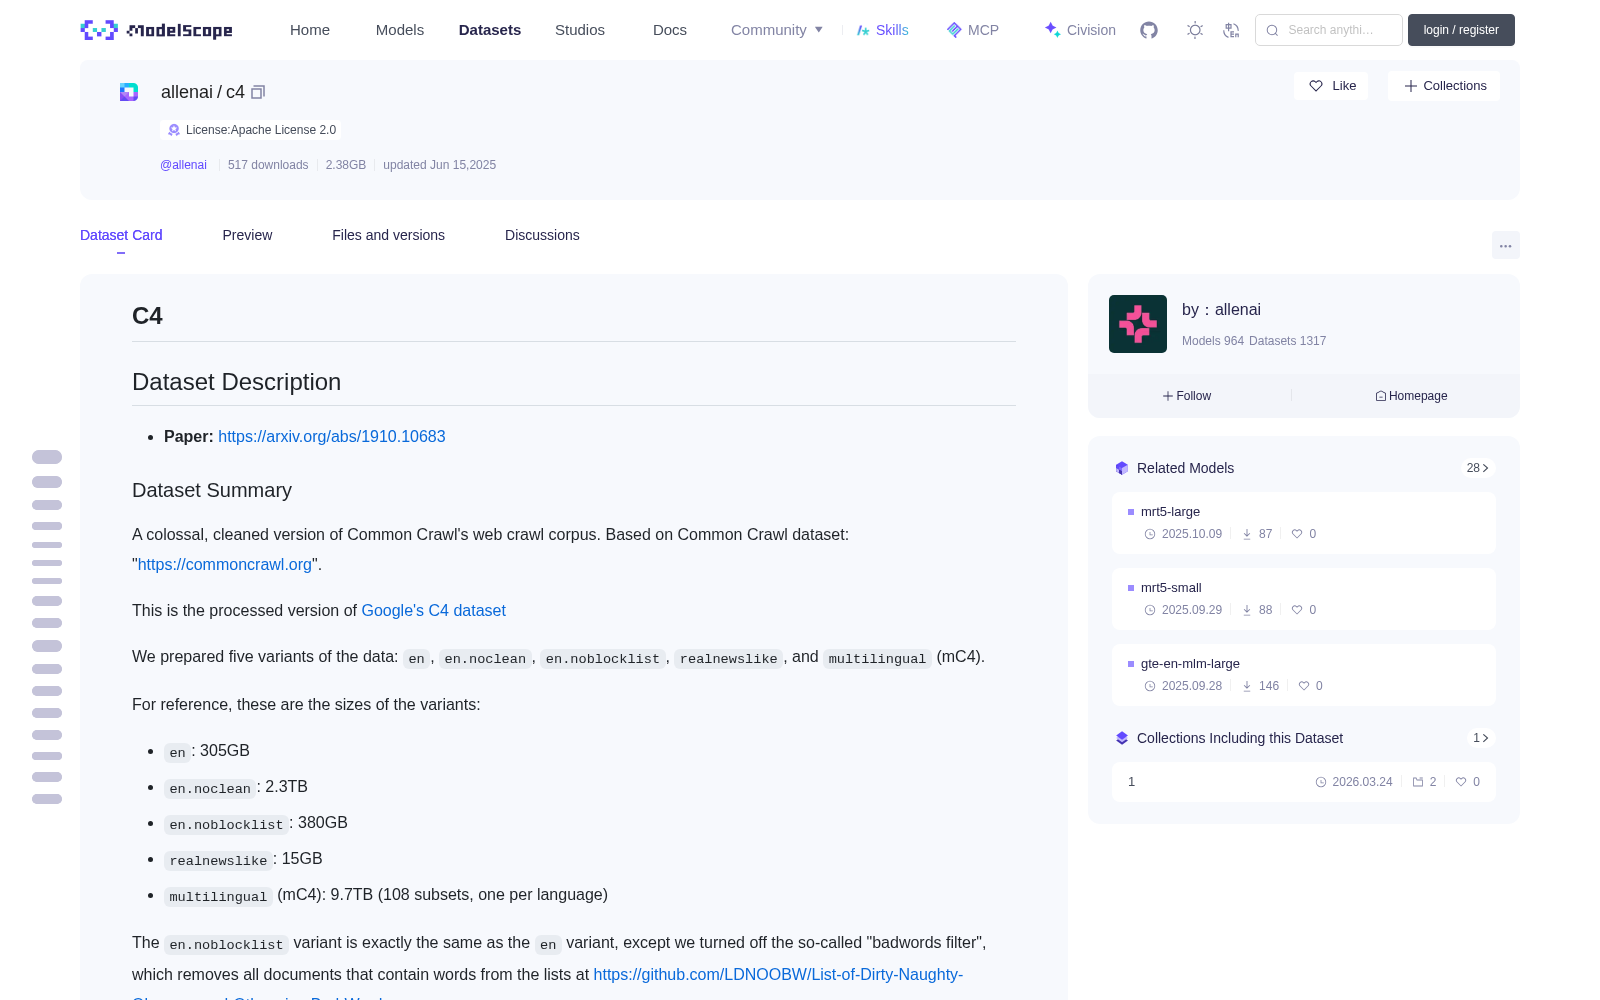This screenshot has width=1600, height=1000.
Task: Click the collection heart icon
Action: 1461,782
